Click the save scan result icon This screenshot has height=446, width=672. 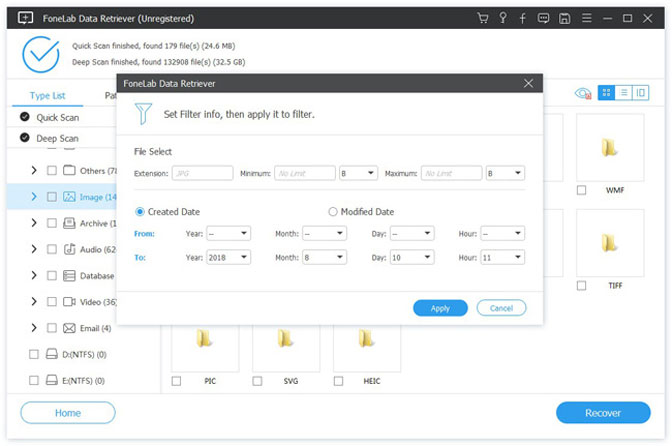564,18
